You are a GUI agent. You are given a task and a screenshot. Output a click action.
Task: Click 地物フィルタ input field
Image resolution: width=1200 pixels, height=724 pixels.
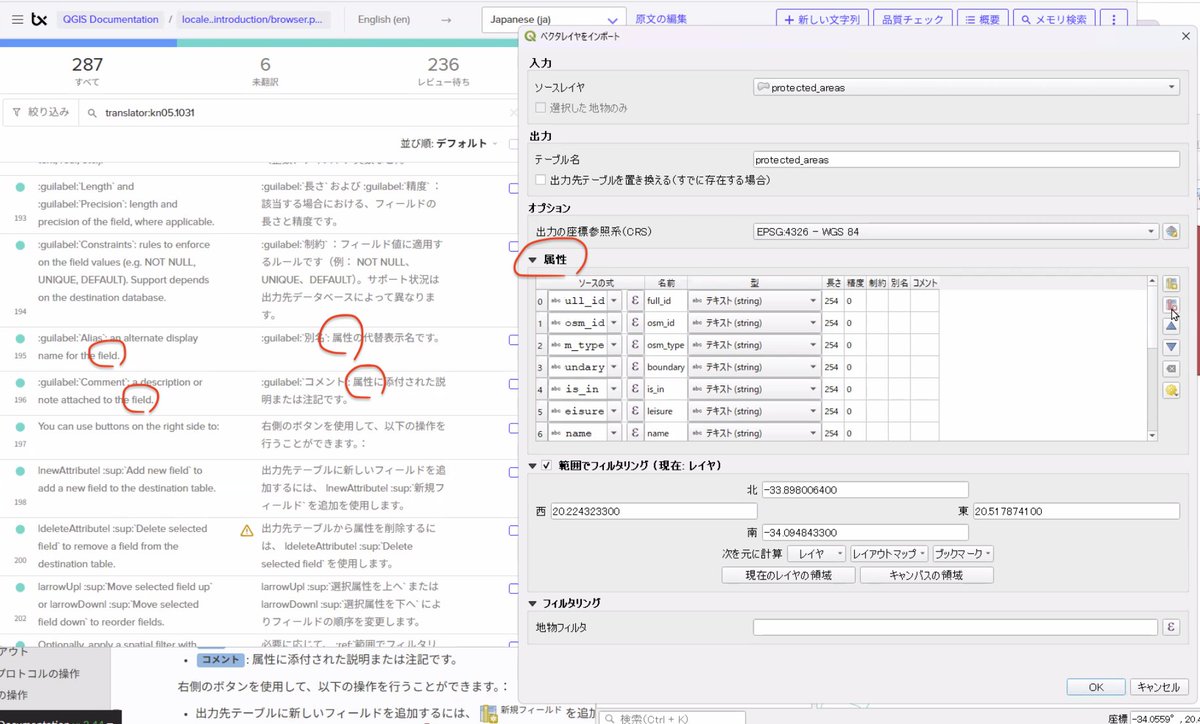(x=956, y=627)
